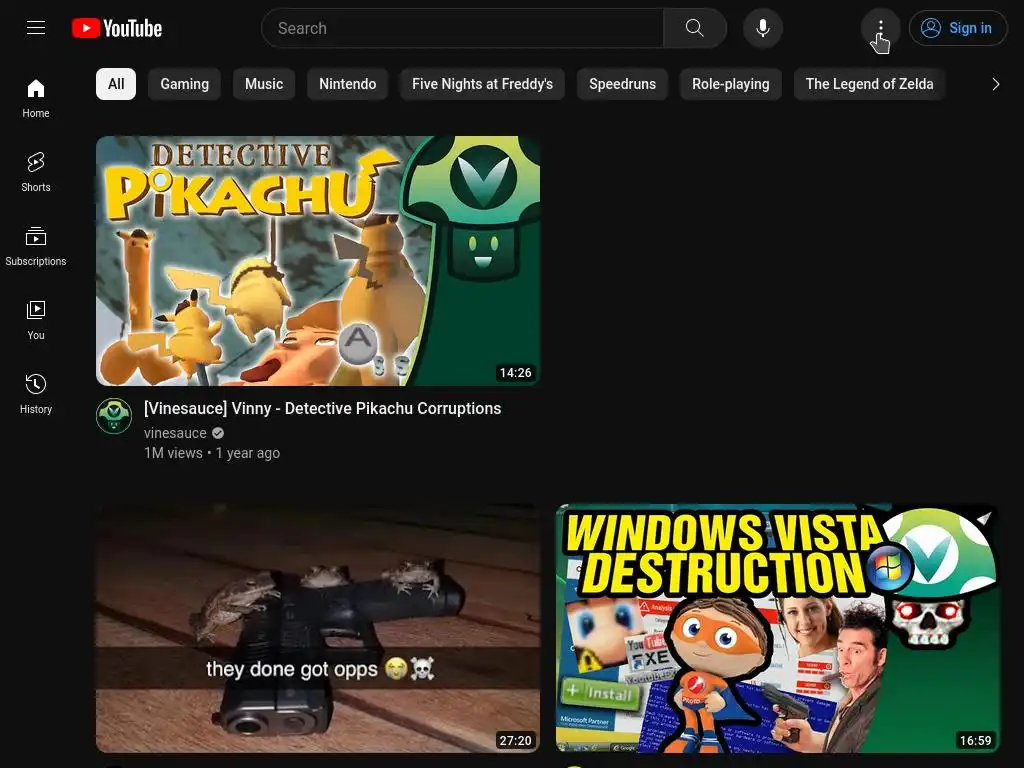Select The Legend of Zelda chip
1024x768 pixels.
pos(869,84)
